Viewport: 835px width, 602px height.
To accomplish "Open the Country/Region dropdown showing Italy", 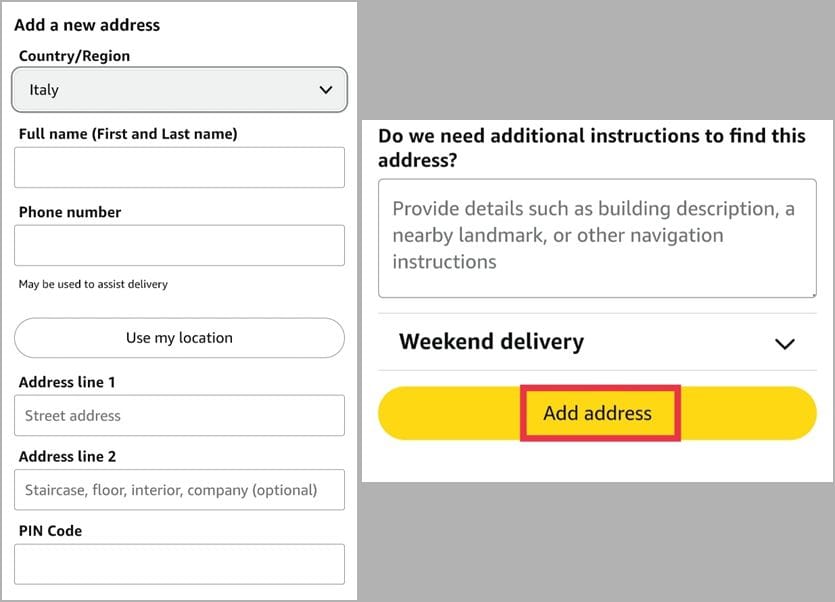I will (x=179, y=90).
